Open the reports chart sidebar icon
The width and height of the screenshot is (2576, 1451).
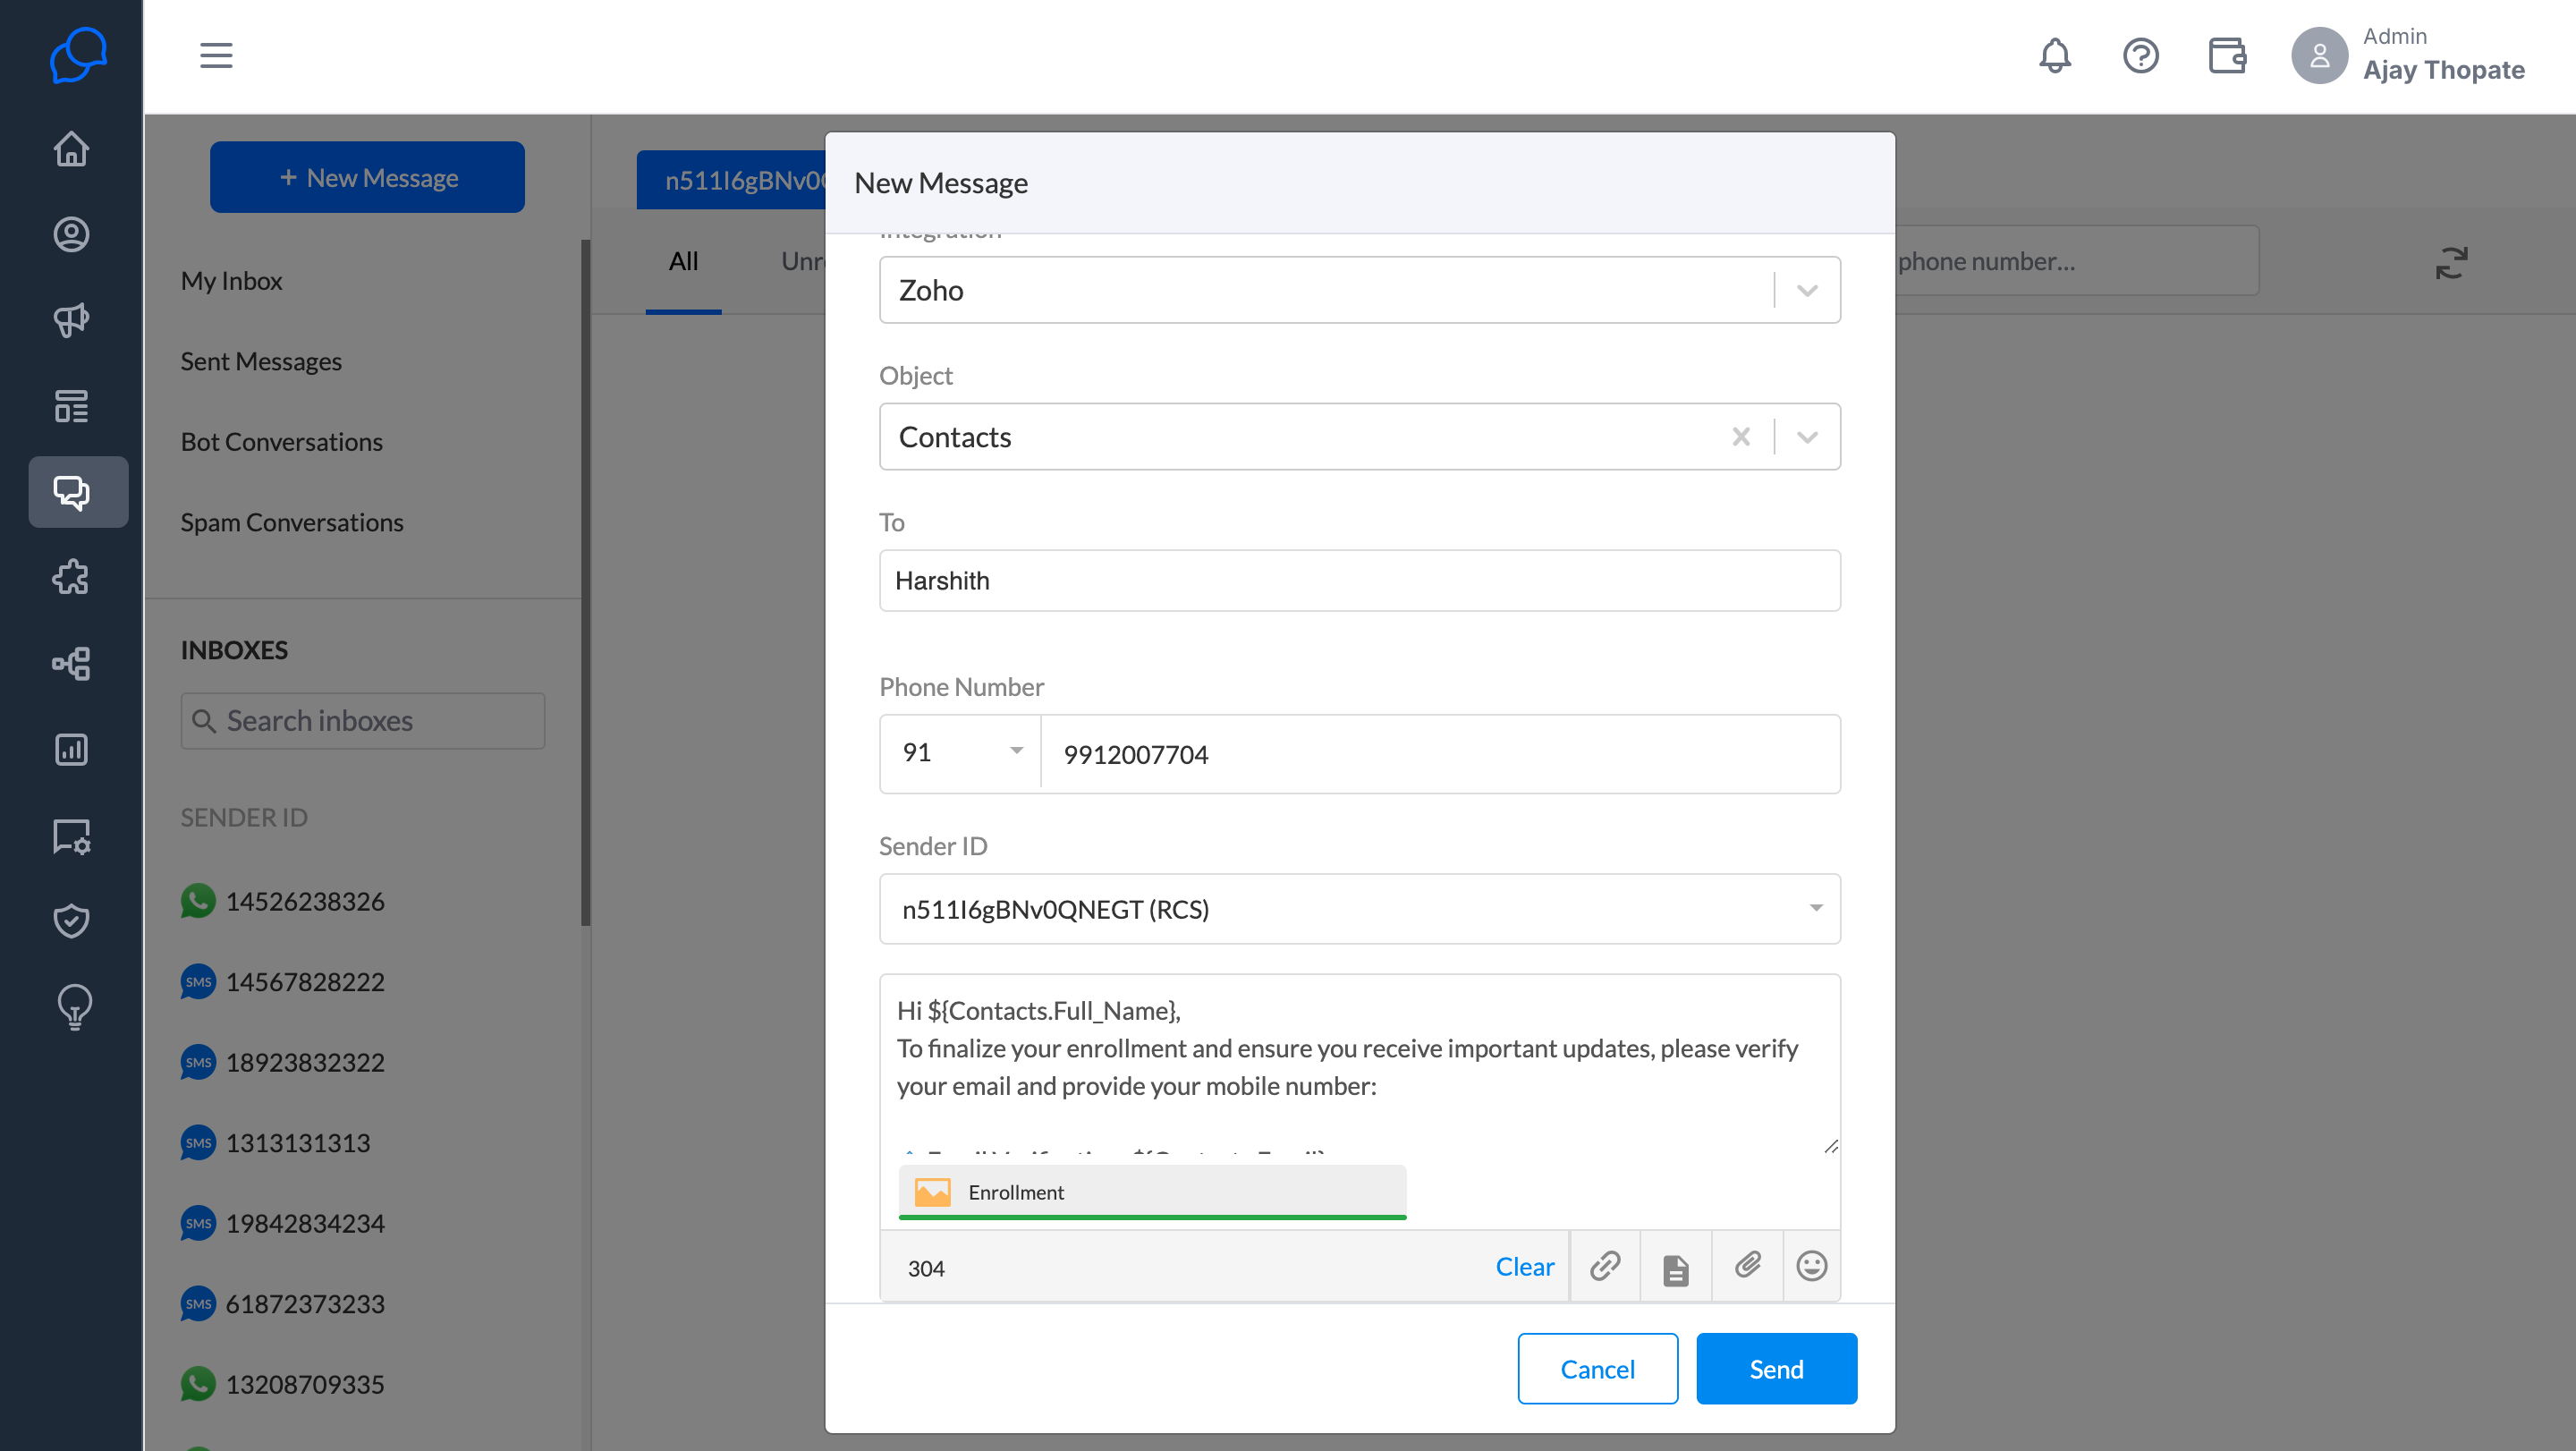point(71,749)
